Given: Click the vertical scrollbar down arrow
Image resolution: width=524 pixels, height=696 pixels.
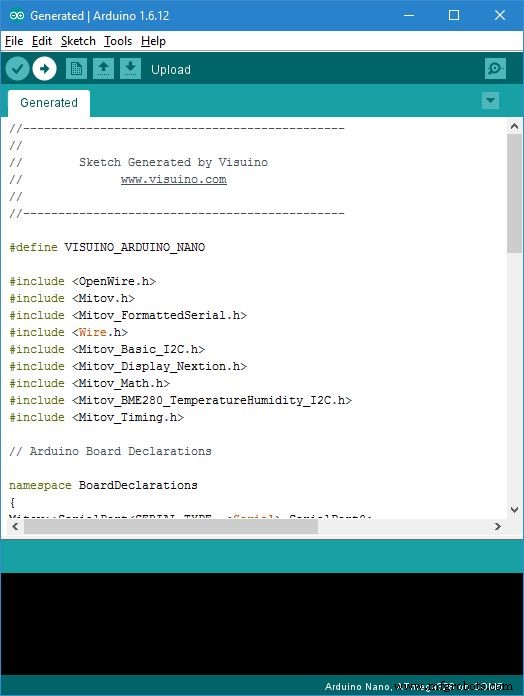Looking at the screenshot, I should pyautogui.click(x=514, y=510).
